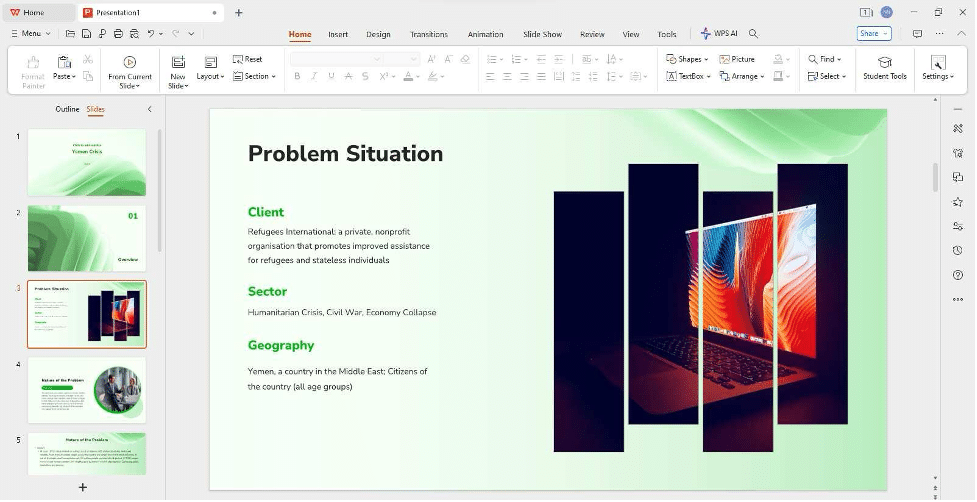Open the font name combo box
This screenshot has width=977, height=502.
[x=336, y=59]
